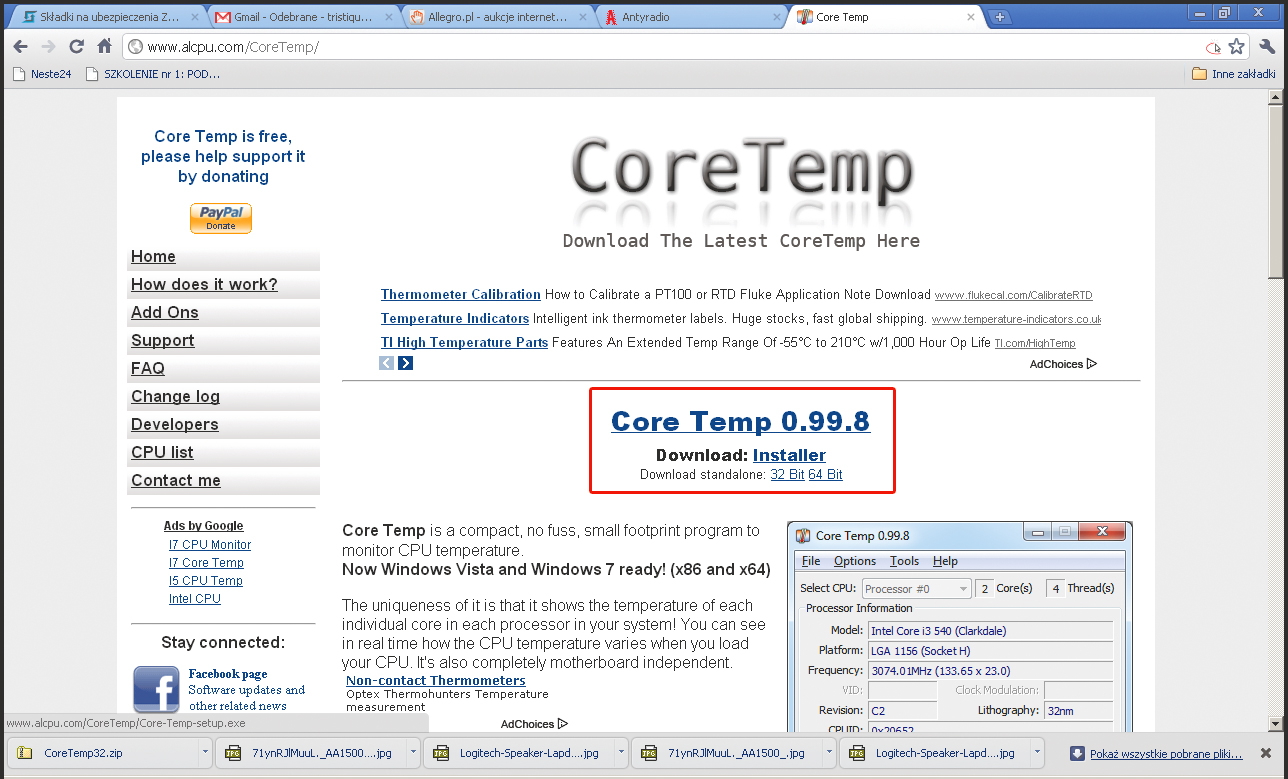Bookmark this page with the star icon
1288x779 pixels.
click(1237, 47)
